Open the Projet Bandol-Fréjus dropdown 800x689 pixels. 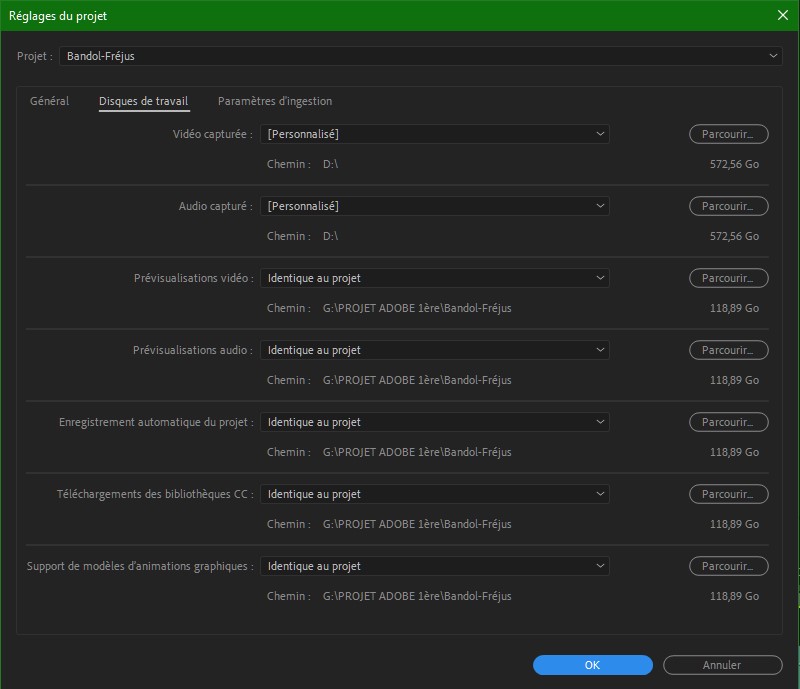[420, 57]
